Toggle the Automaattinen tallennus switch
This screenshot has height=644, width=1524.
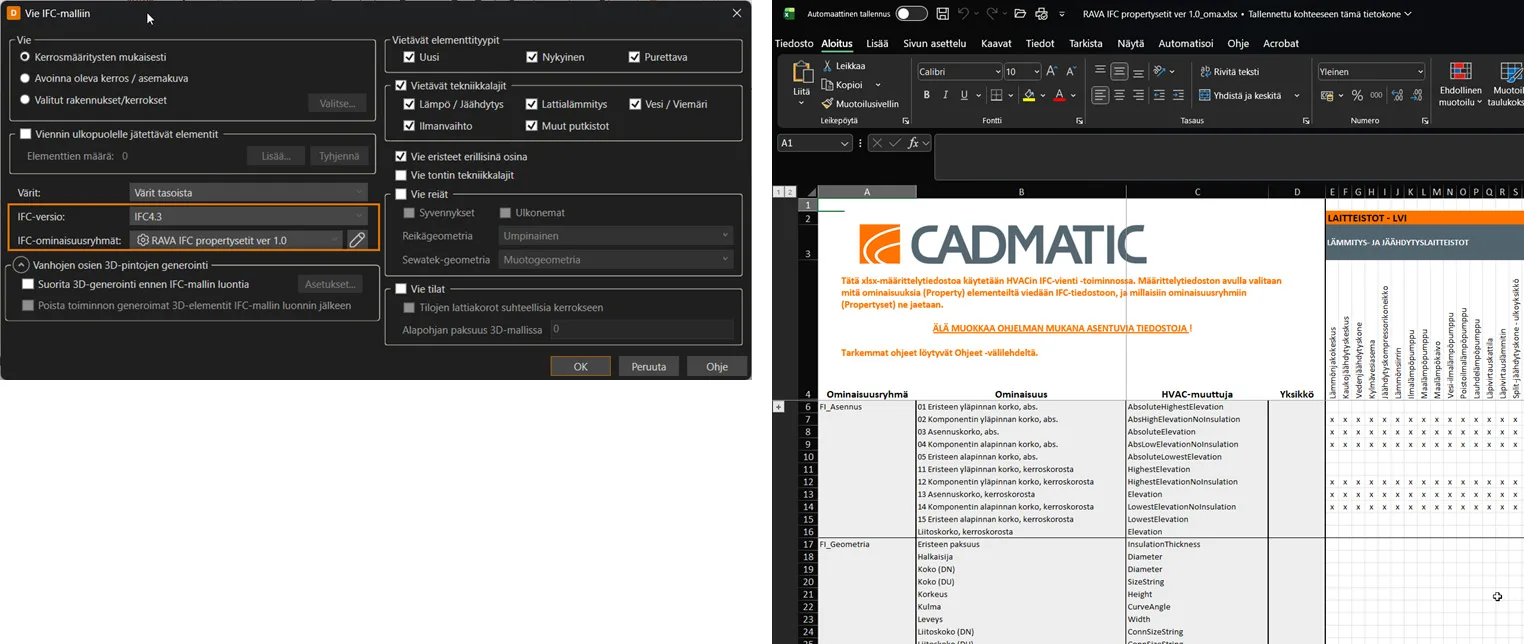[911, 14]
